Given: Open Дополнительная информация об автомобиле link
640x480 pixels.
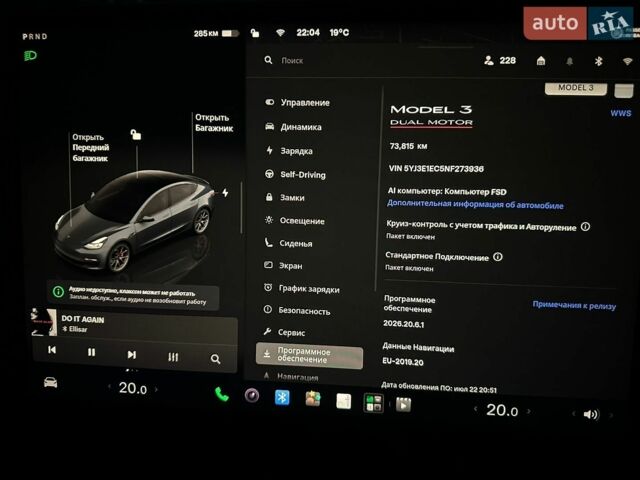Looking at the screenshot, I should point(475,204).
